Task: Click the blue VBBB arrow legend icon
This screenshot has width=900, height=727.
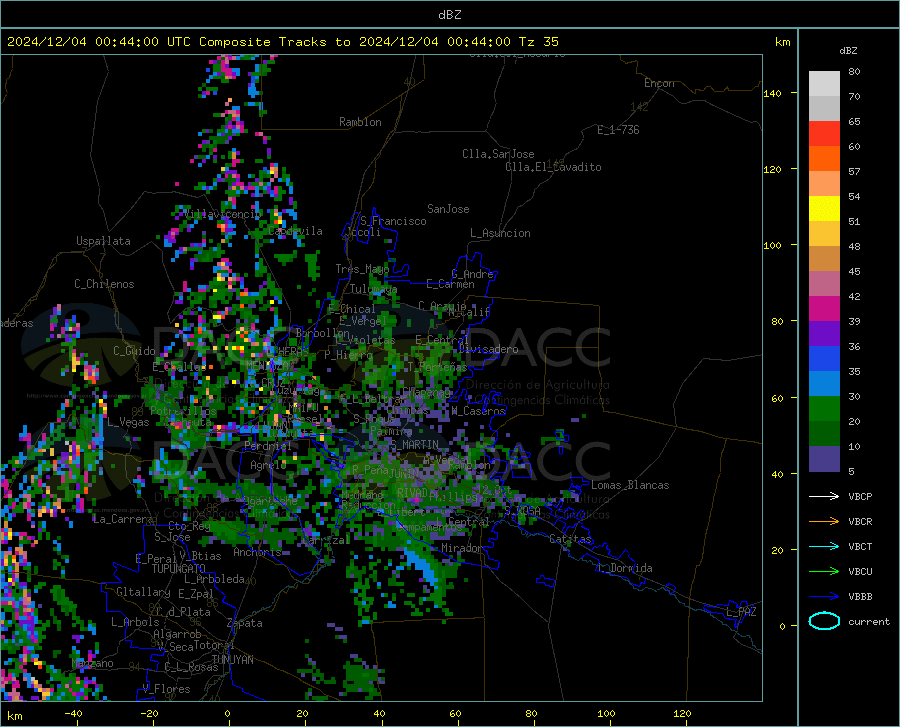Action: coord(824,596)
